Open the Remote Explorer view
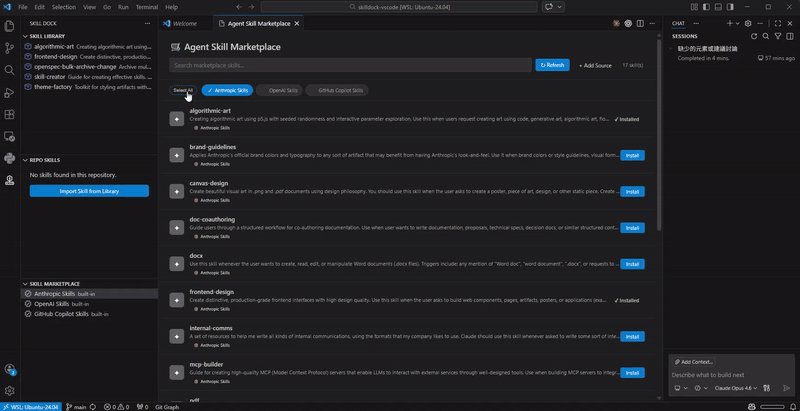The image size is (800, 411). [9, 136]
